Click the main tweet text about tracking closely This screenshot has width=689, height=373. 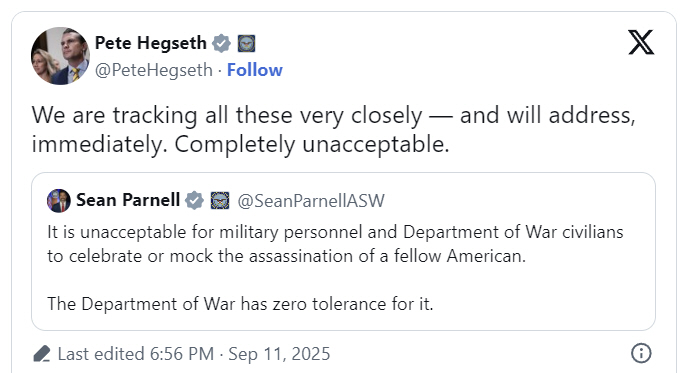point(334,130)
